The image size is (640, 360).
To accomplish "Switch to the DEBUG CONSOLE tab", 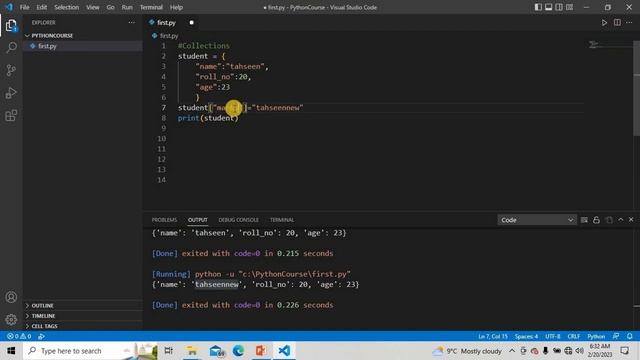I will [x=238, y=220].
